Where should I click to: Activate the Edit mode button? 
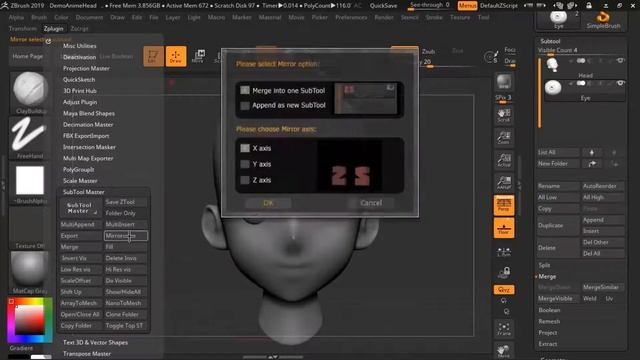coord(153,56)
